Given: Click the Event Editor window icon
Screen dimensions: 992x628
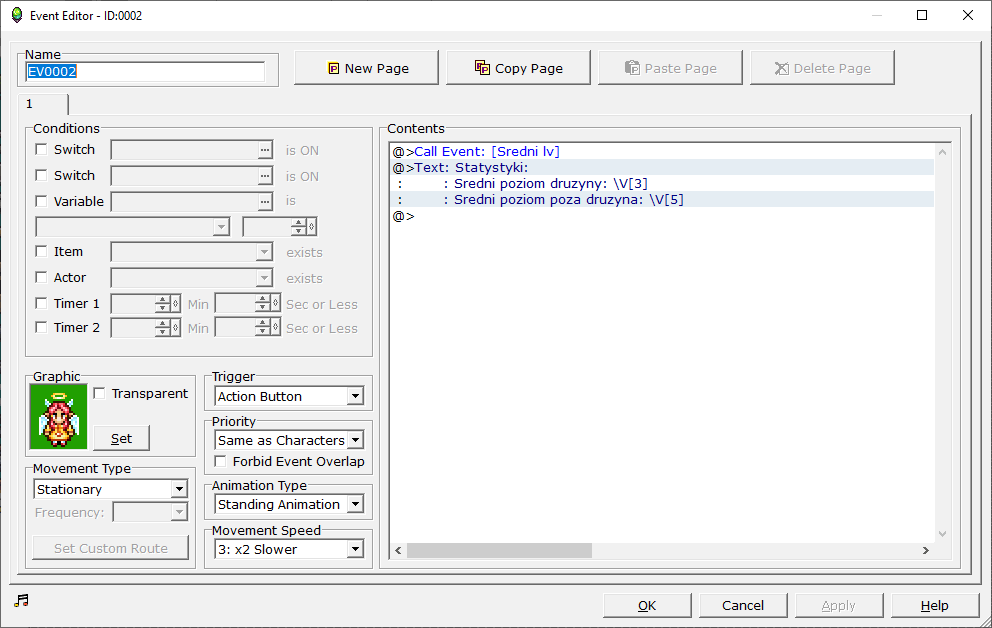Looking at the screenshot, I should pos(17,15).
